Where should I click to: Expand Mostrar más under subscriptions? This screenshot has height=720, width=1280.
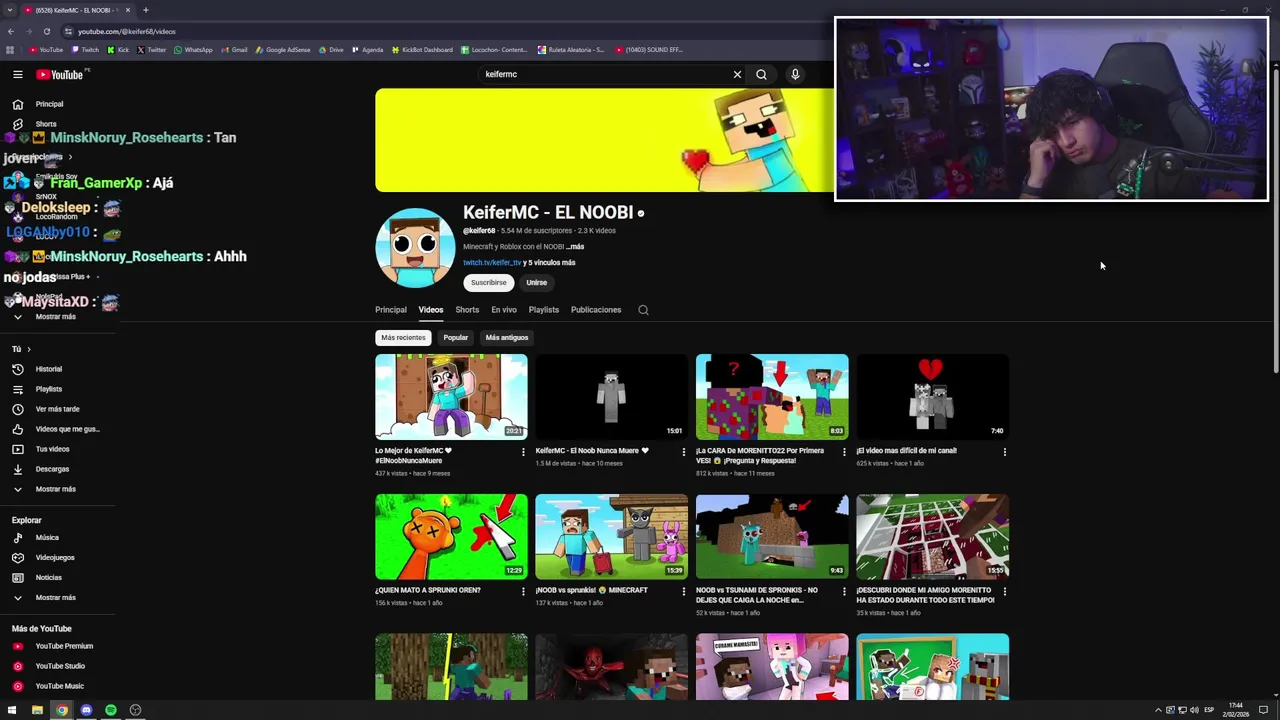coord(57,317)
